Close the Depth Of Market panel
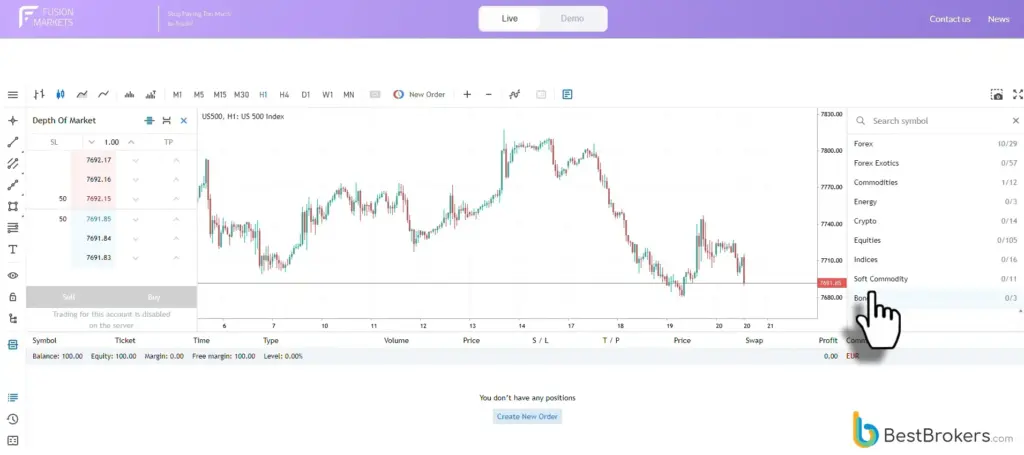This screenshot has width=1024, height=455. tap(184, 121)
